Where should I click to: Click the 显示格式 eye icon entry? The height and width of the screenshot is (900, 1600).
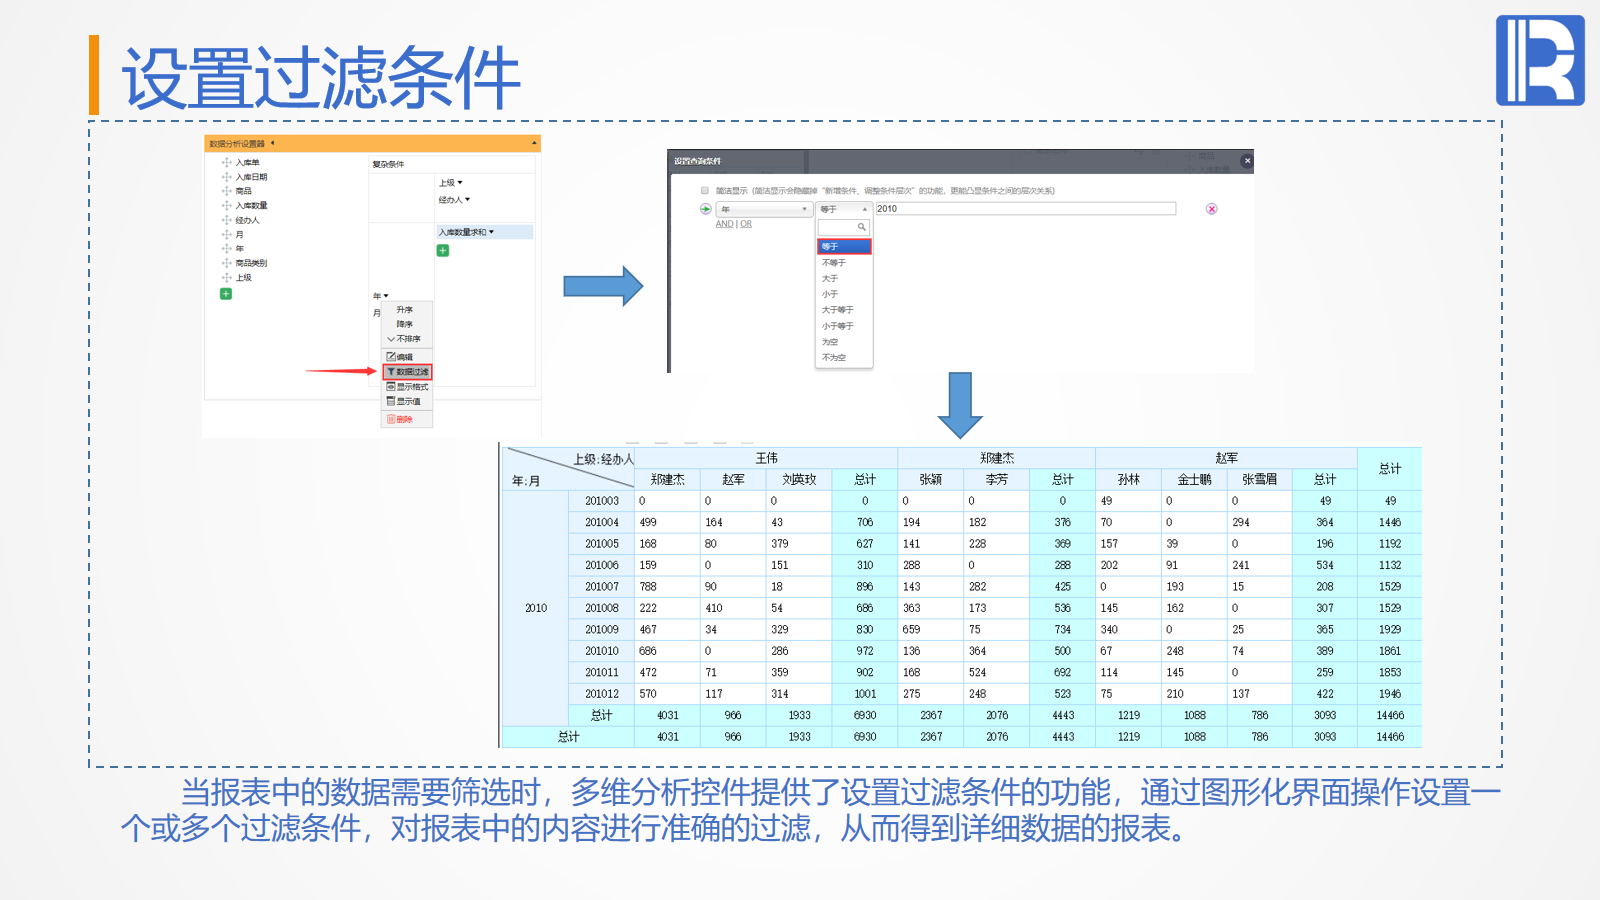(x=407, y=387)
